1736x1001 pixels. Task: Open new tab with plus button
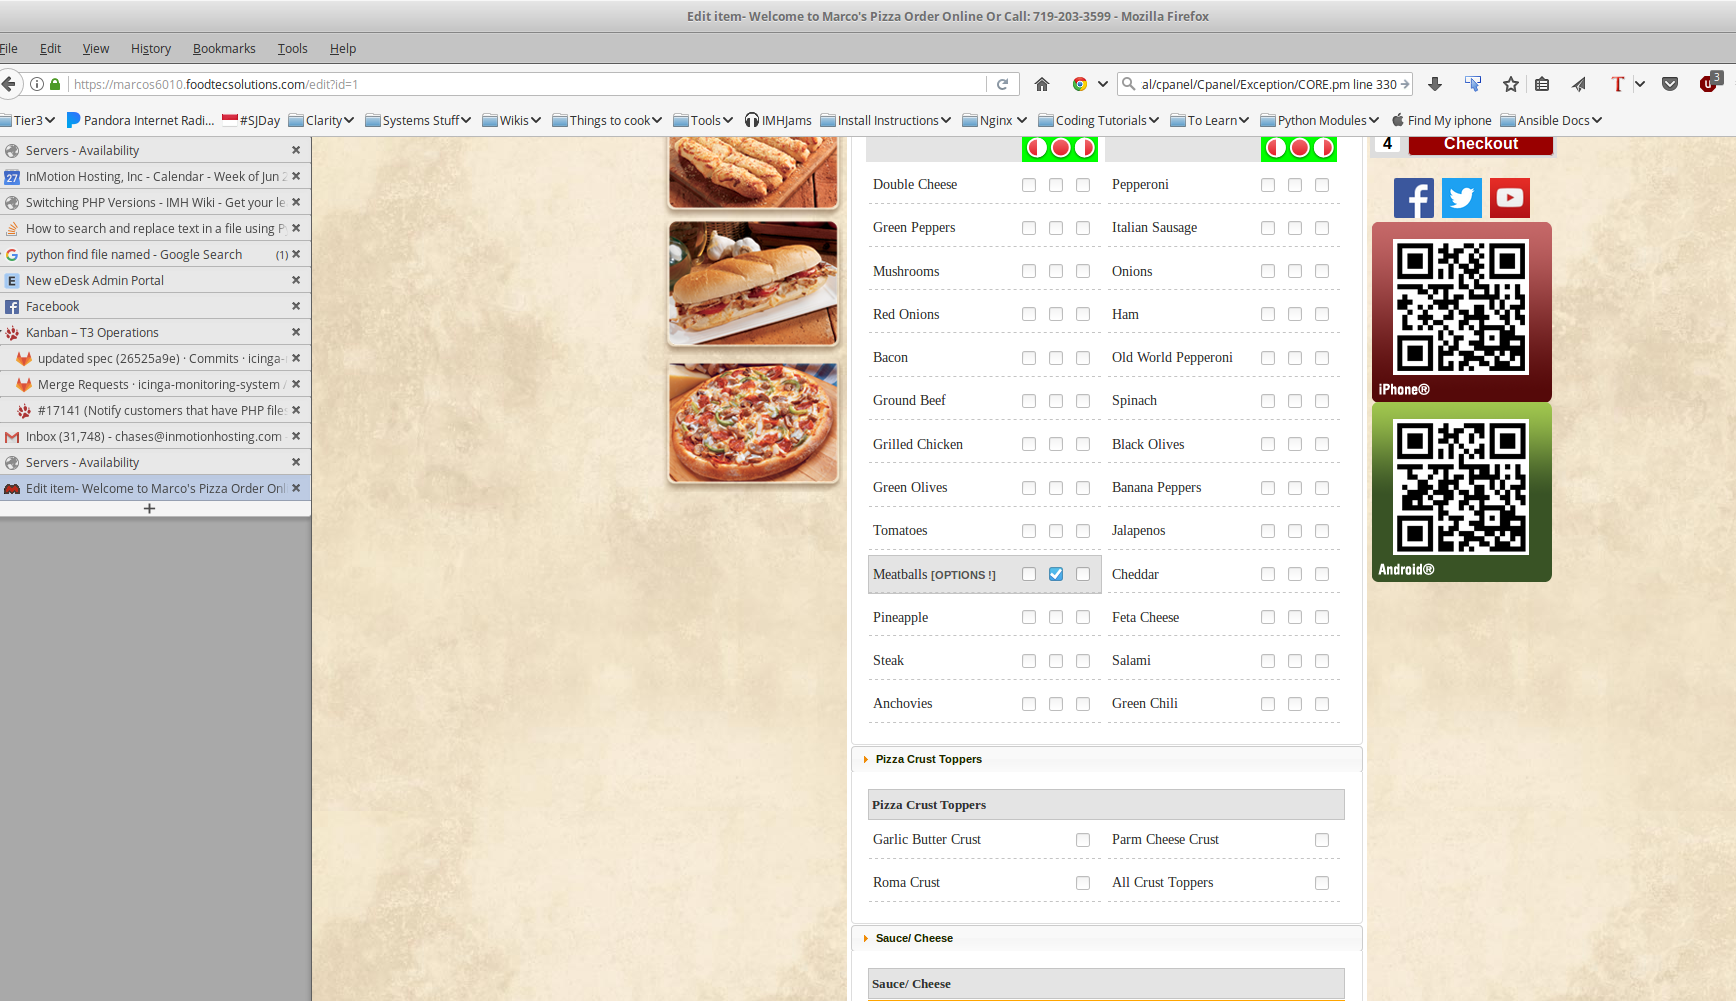click(x=149, y=508)
